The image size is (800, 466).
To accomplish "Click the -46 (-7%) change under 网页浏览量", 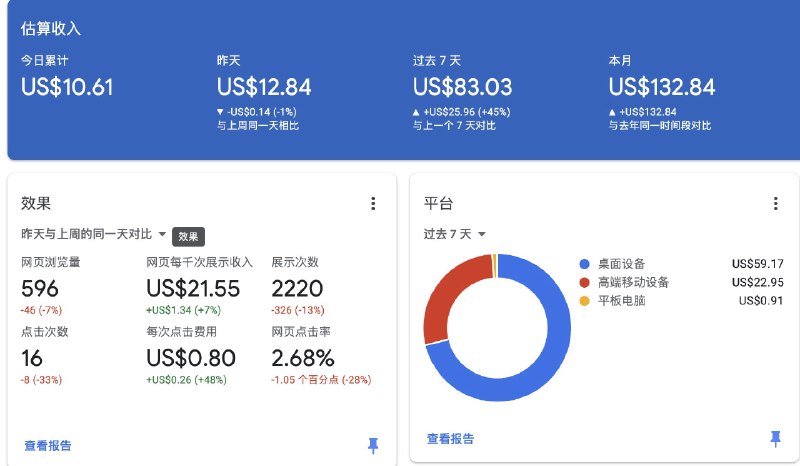I will point(41,310).
